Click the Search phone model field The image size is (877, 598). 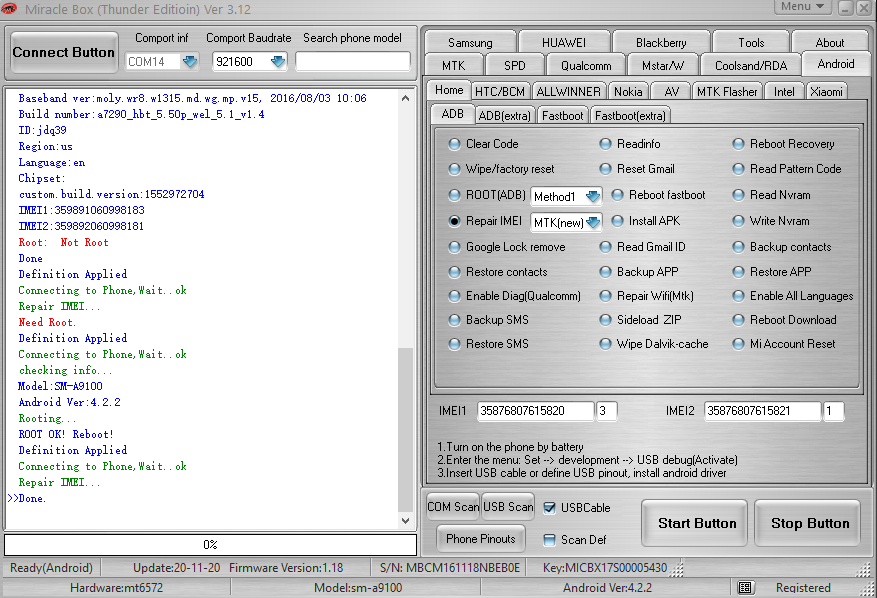(352, 61)
